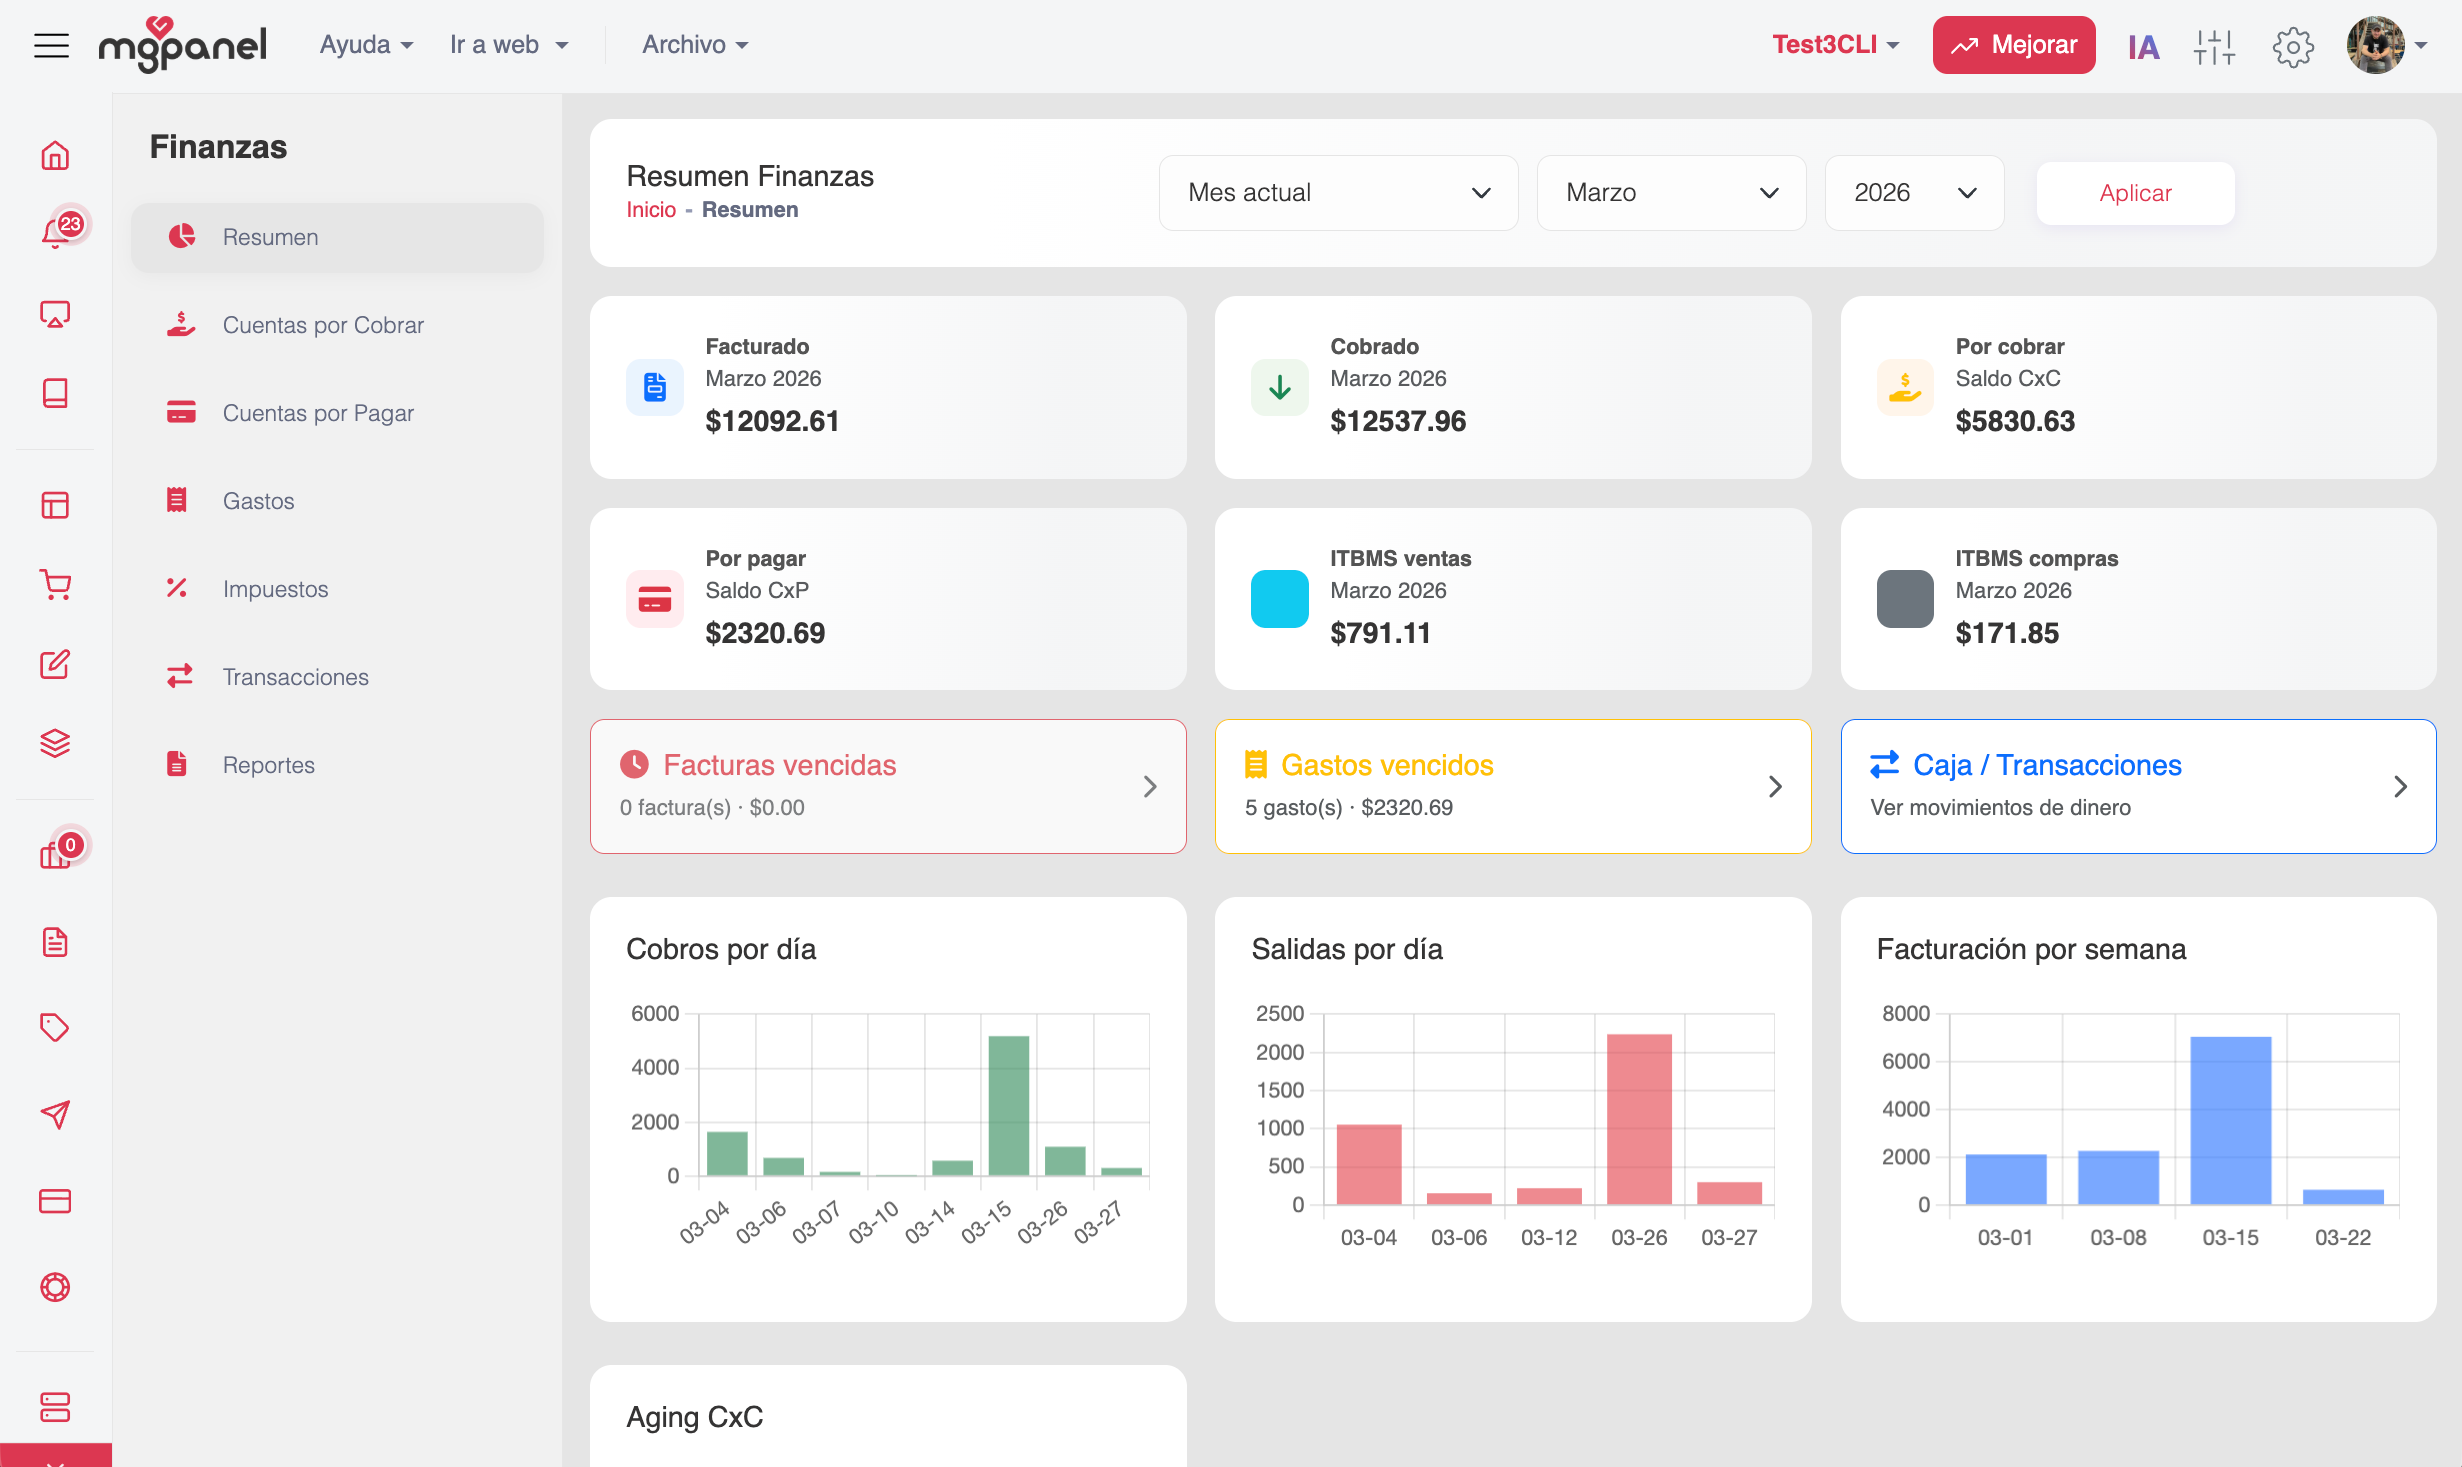This screenshot has height=1467, width=2462.
Task: Click the paper plane send sidebar icon
Action: click(55, 1114)
